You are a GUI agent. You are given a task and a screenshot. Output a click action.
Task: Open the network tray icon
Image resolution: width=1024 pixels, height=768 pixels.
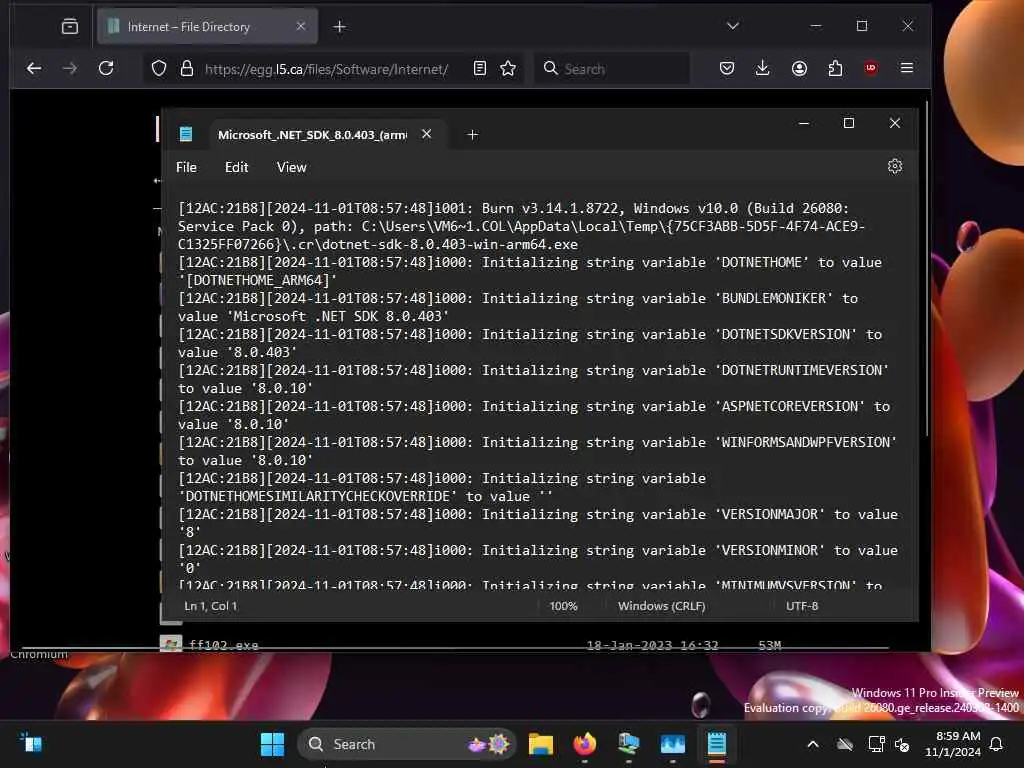tap(876, 744)
